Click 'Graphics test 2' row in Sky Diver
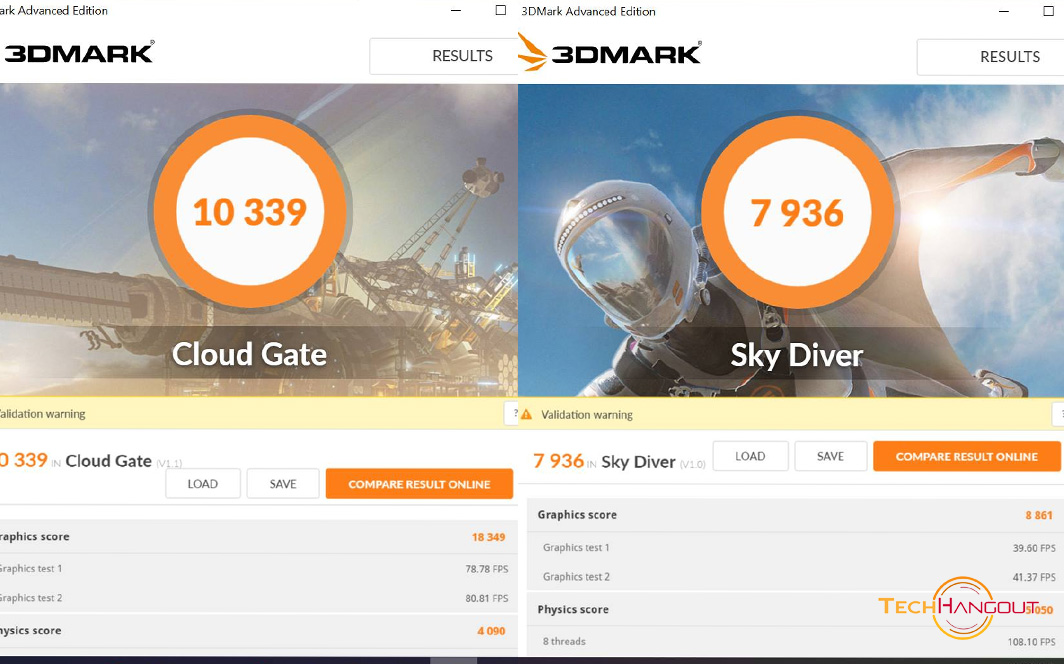The width and height of the screenshot is (1064, 664). (x=794, y=577)
